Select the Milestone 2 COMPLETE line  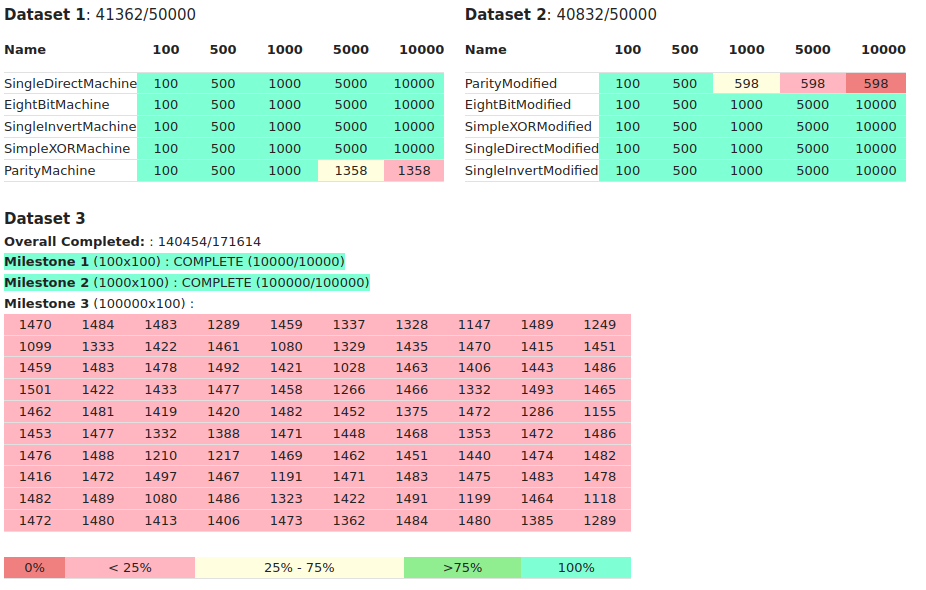pyautogui.click(x=187, y=283)
